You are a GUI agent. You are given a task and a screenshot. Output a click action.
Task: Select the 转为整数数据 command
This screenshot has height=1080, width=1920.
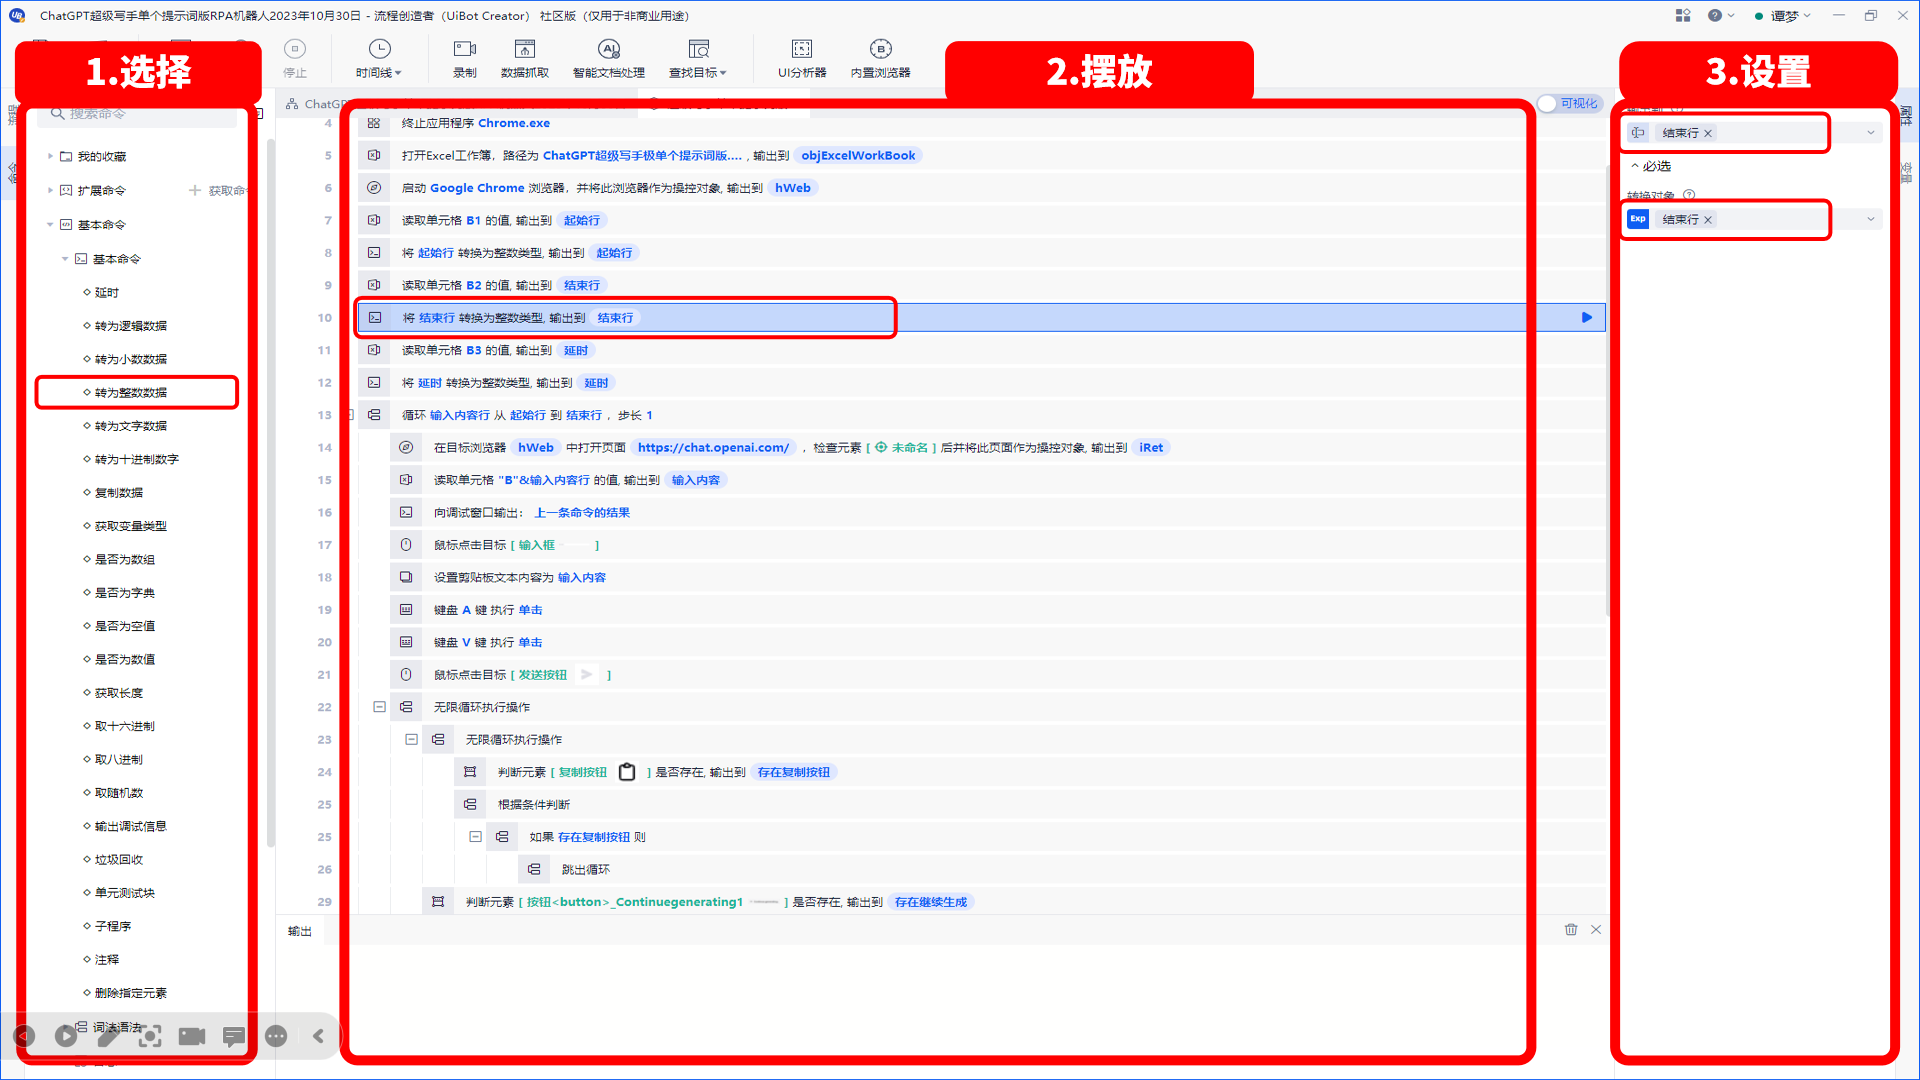tap(131, 393)
